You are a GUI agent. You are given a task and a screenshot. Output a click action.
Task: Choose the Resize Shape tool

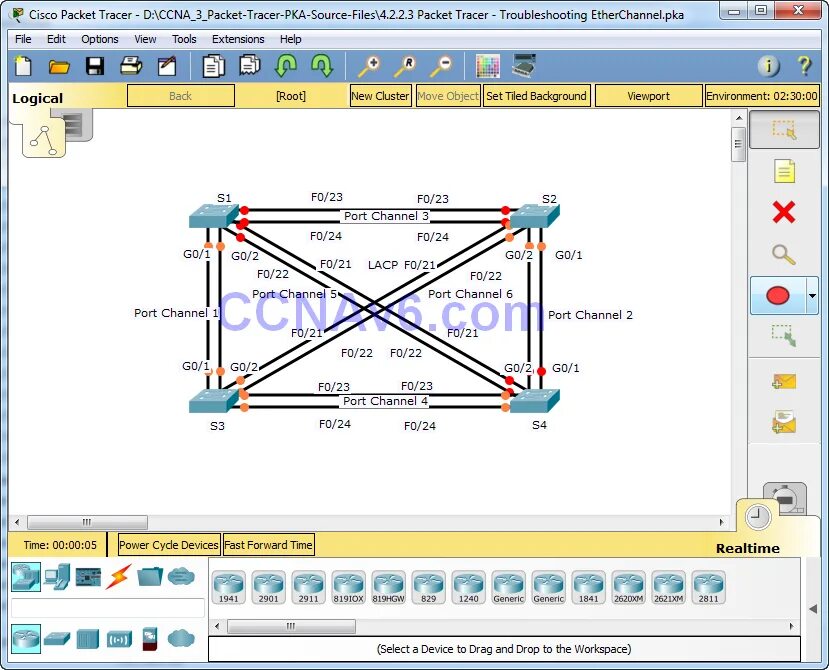[x=784, y=335]
